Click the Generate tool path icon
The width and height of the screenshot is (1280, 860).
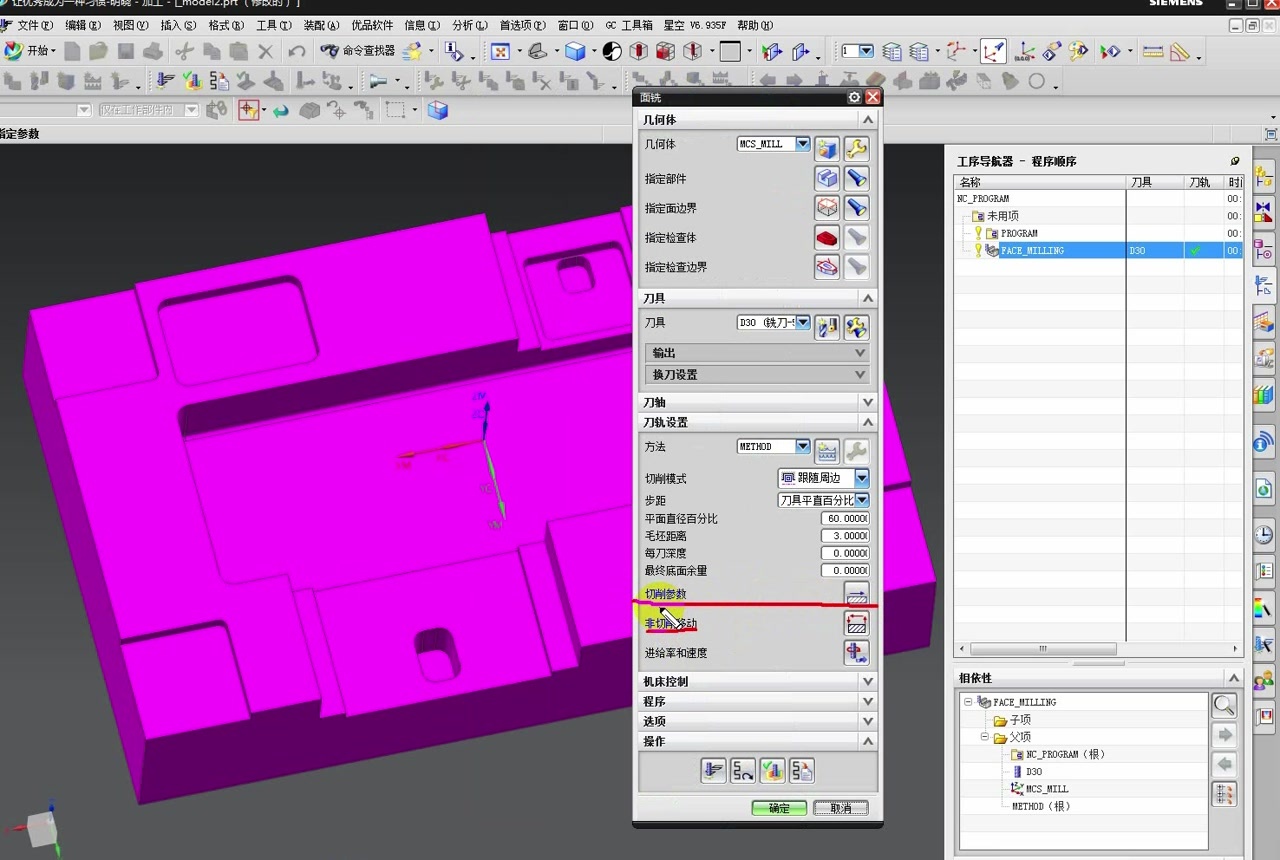713,770
